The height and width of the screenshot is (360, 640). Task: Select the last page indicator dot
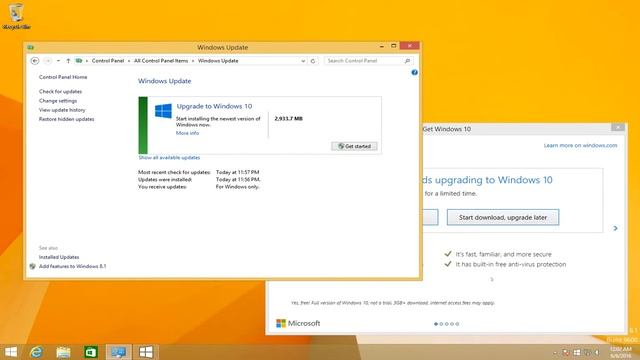[457, 324]
